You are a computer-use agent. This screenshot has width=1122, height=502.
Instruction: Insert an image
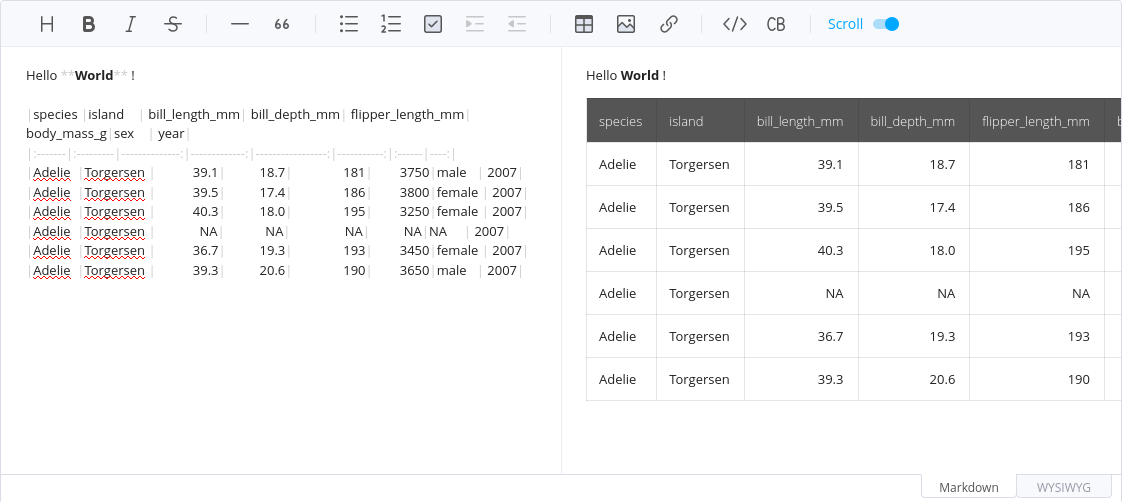626,24
